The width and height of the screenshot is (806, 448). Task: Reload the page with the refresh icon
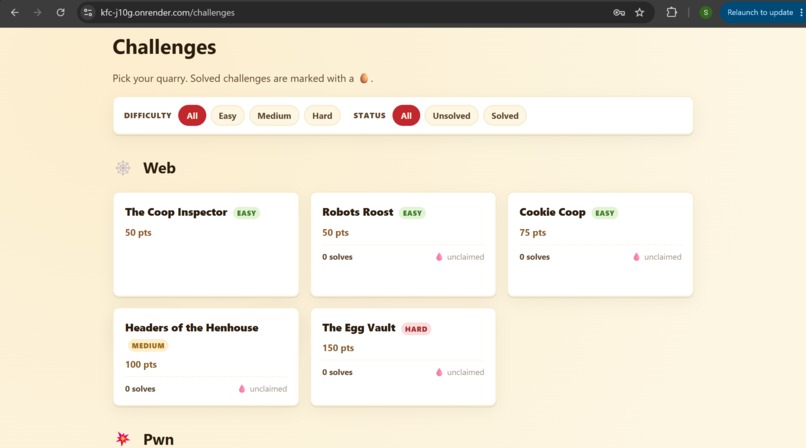coord(60,12)
